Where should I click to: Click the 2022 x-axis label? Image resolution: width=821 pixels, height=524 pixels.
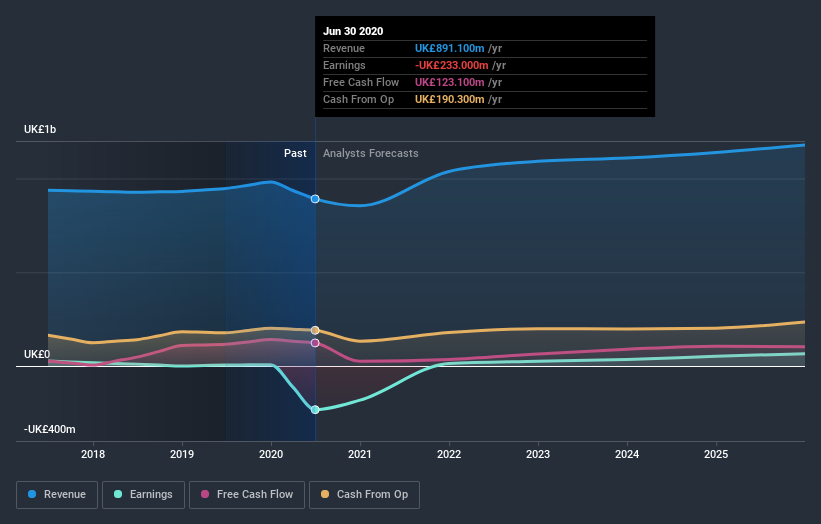pos(449,454)
